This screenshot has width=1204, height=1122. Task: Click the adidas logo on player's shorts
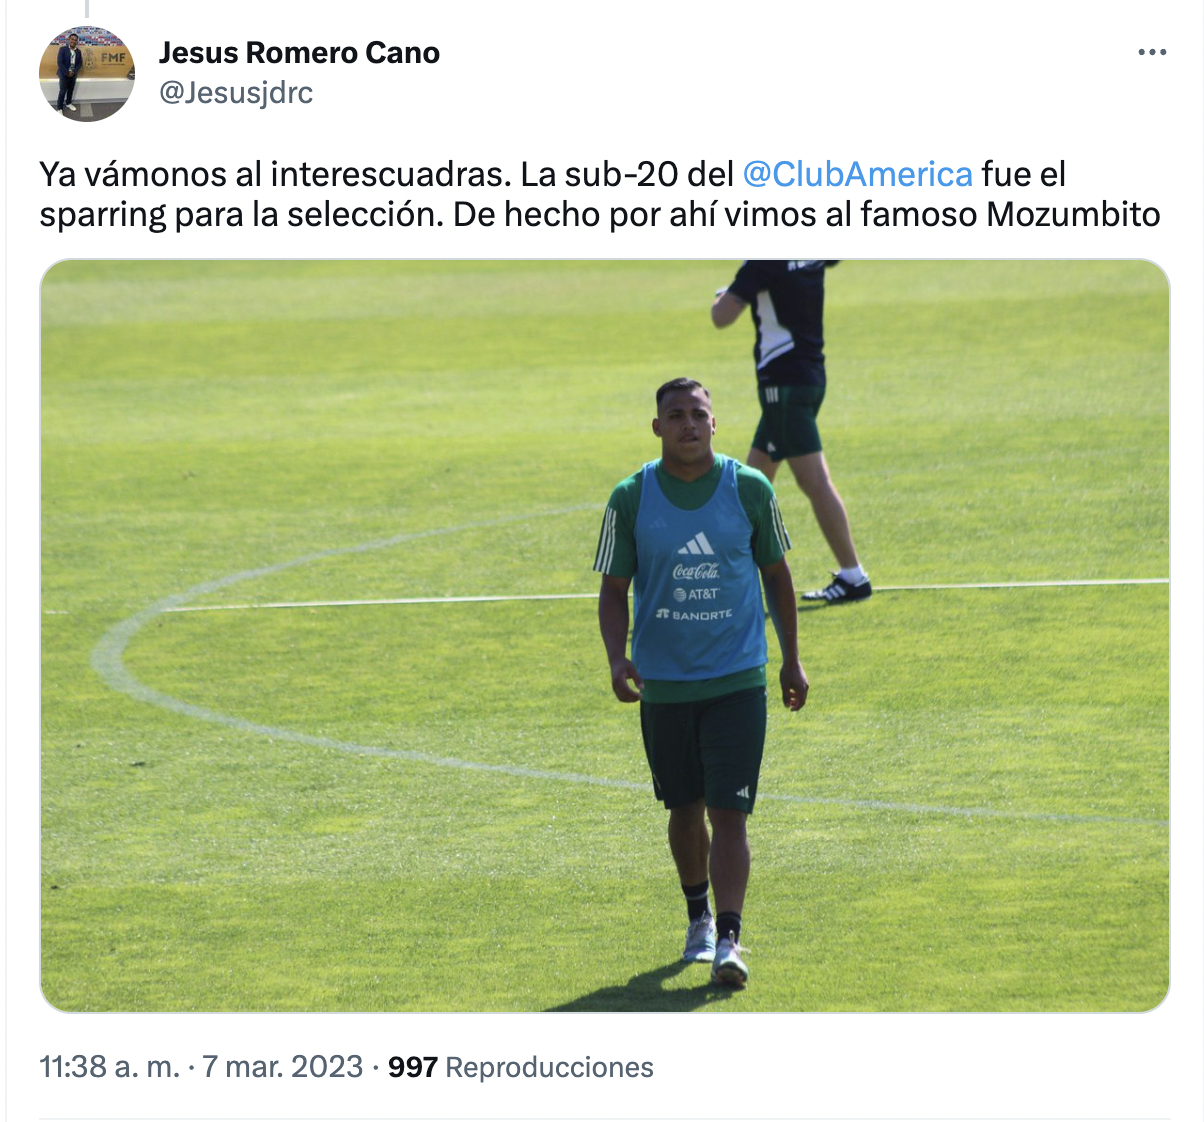[x=743, y=793]
